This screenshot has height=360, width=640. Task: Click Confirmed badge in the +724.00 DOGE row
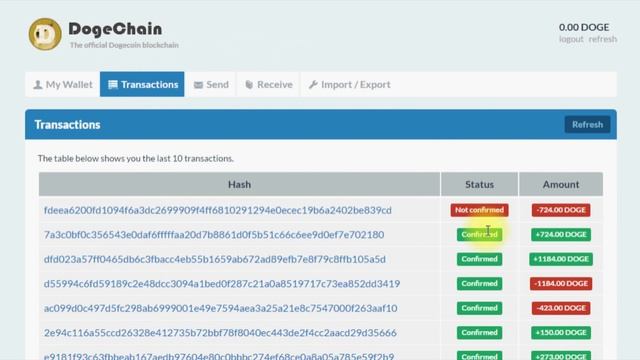479,235
